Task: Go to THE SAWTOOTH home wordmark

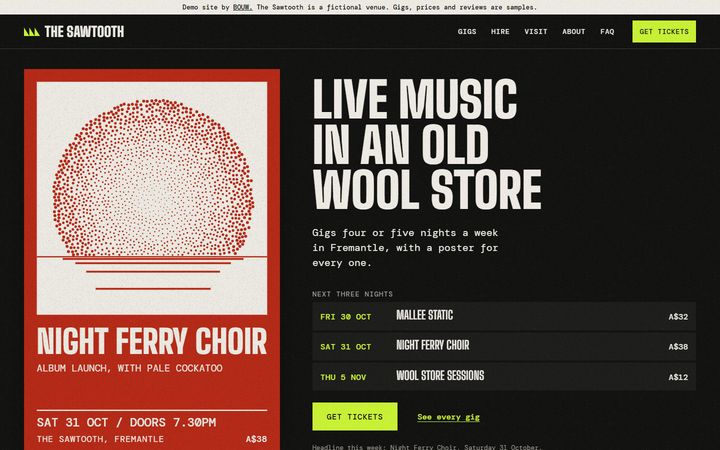Action: [84, 32]
